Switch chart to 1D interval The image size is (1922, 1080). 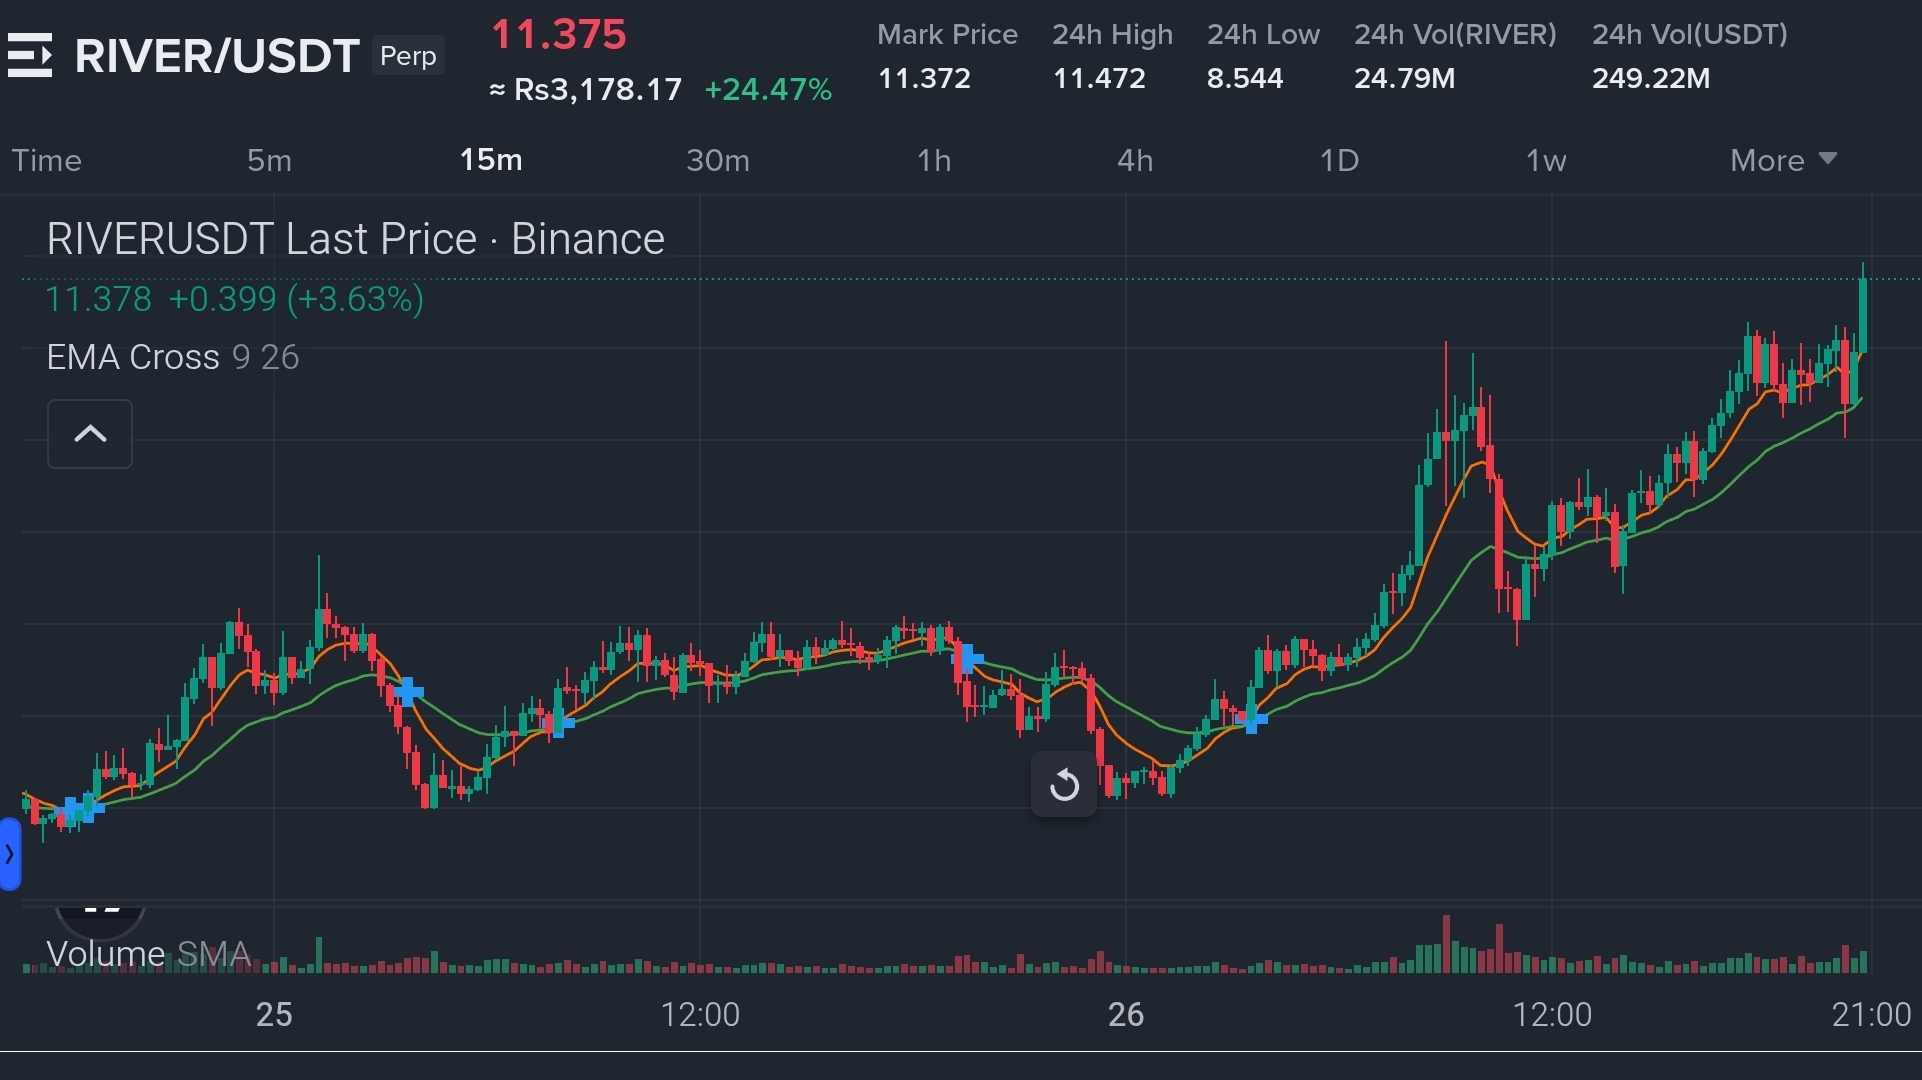tap(1339, 160)
